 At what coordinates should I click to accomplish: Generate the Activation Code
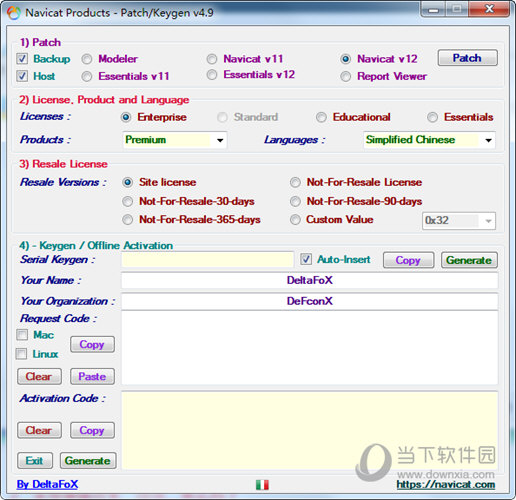pos(88,461)
